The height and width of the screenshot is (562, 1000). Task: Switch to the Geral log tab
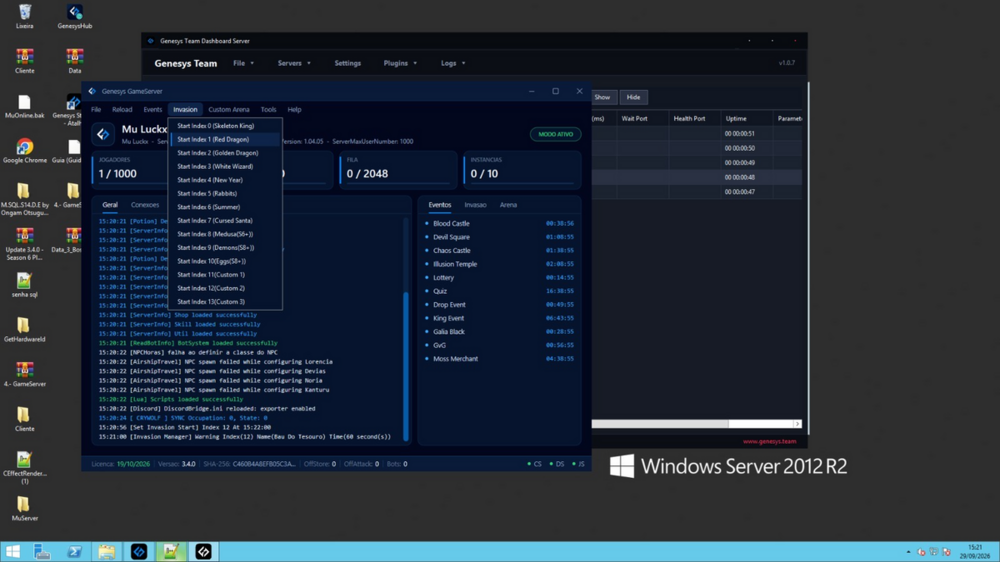pos(110,205)
